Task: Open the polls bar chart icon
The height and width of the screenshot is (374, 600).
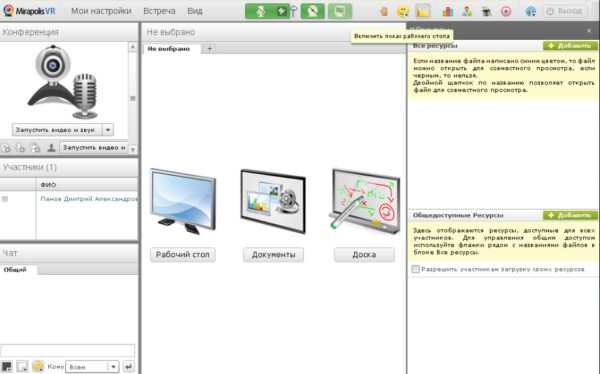Action: click(448, 11)
